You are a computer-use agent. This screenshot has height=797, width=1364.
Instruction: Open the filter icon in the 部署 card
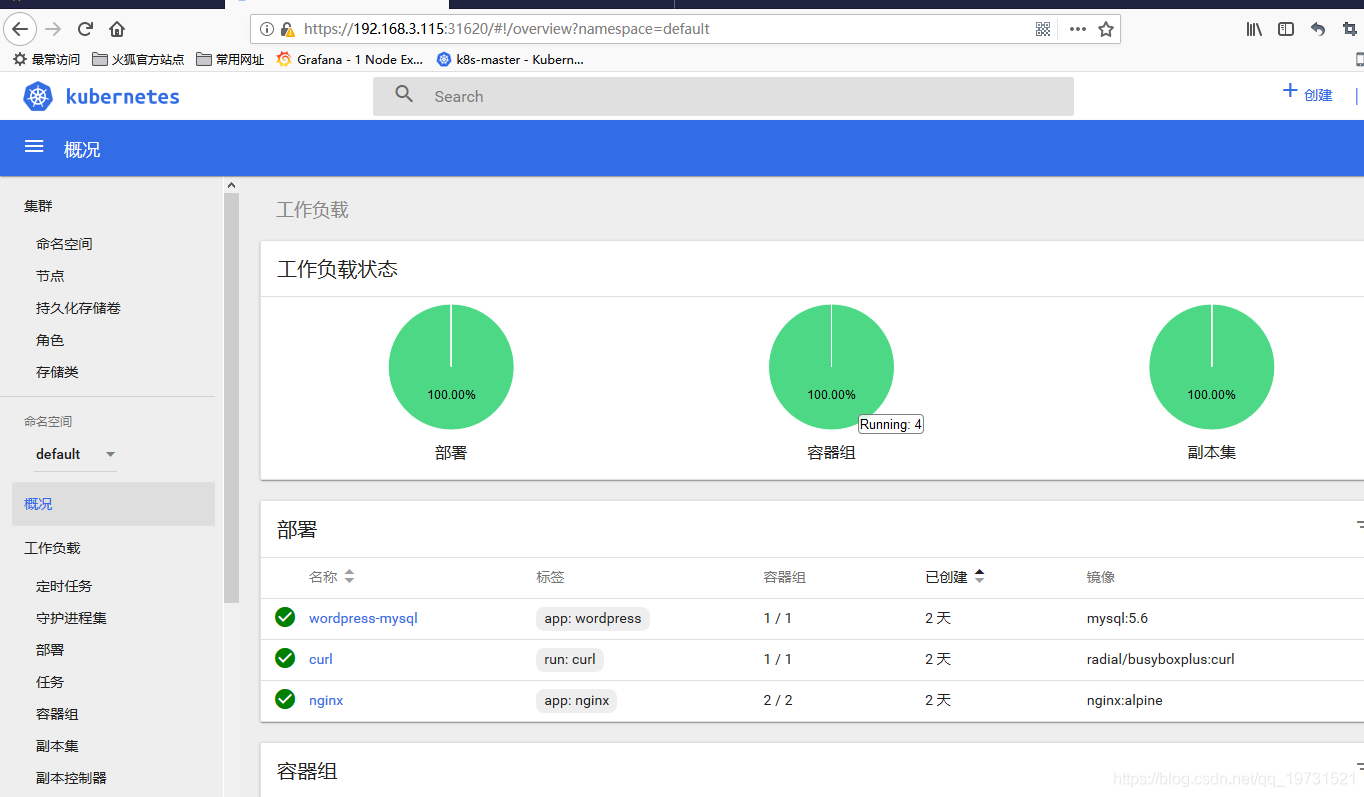click(1360, 524)
